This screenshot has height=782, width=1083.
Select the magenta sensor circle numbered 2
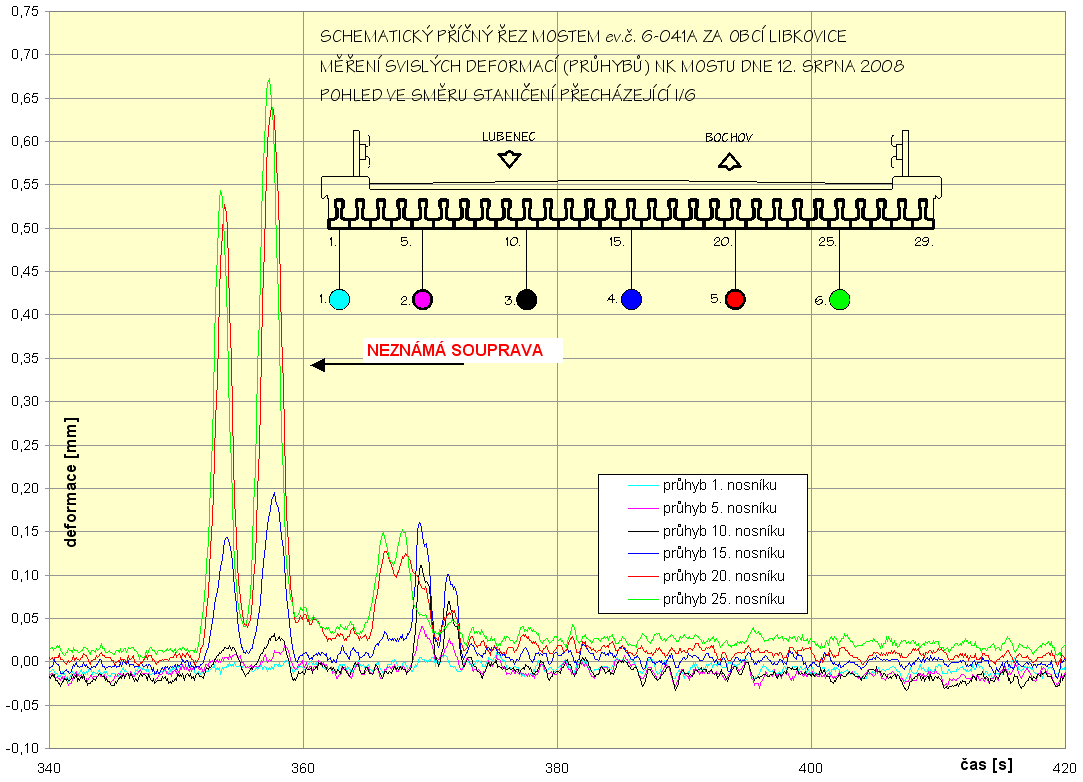[422, 299]
